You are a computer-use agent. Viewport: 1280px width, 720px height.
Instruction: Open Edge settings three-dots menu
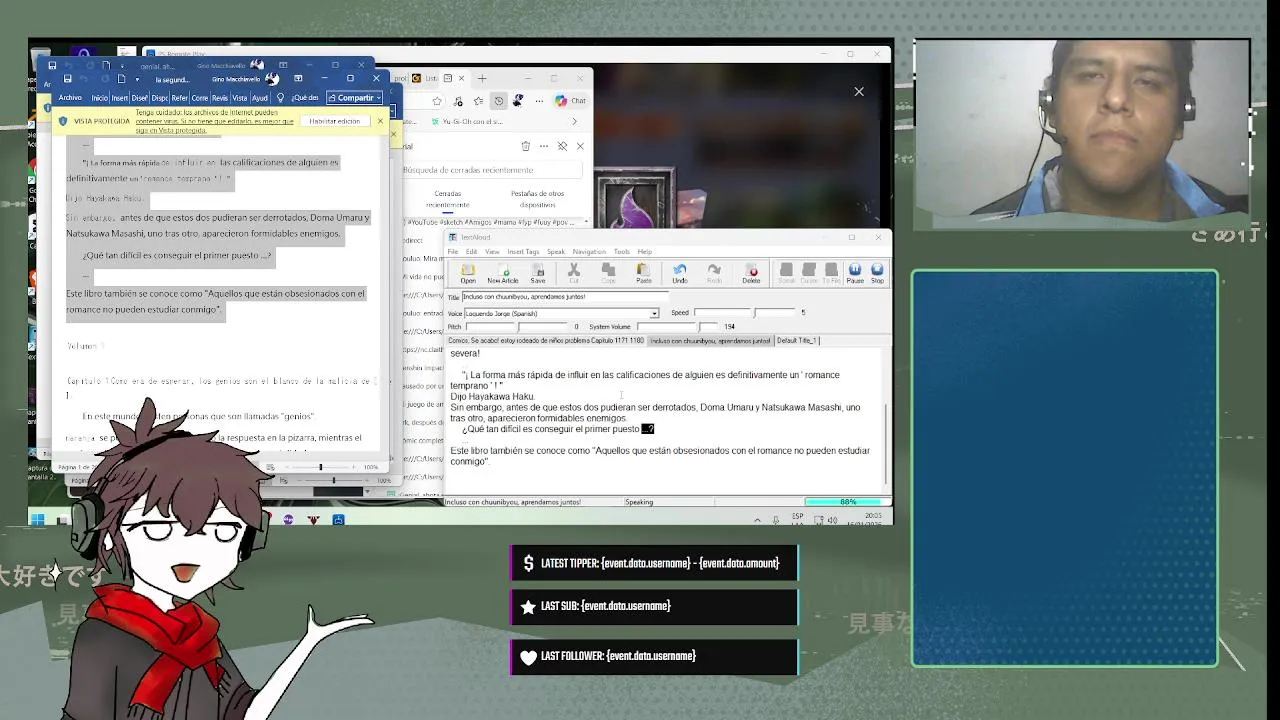(538, 101)
